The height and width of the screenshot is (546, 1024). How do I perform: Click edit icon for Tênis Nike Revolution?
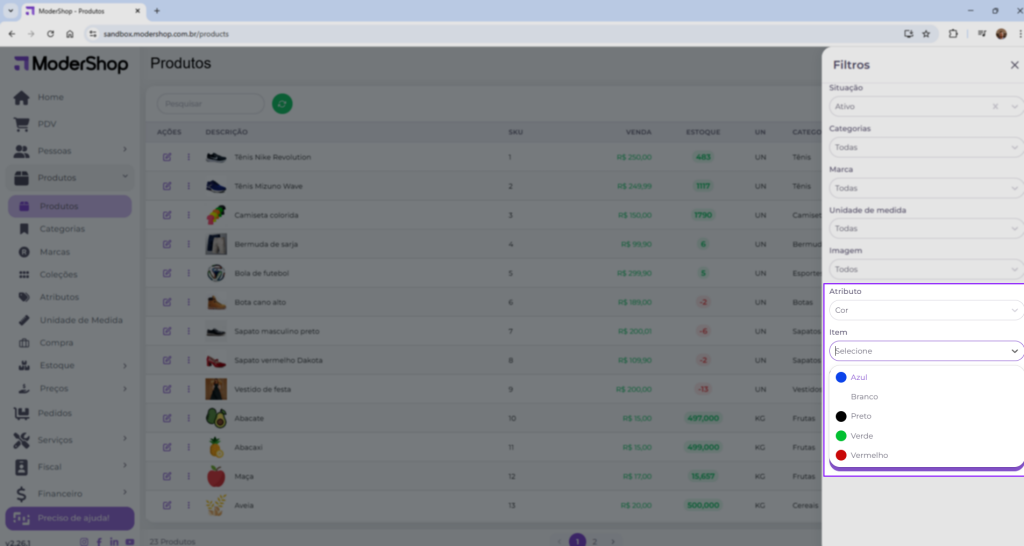167,157
